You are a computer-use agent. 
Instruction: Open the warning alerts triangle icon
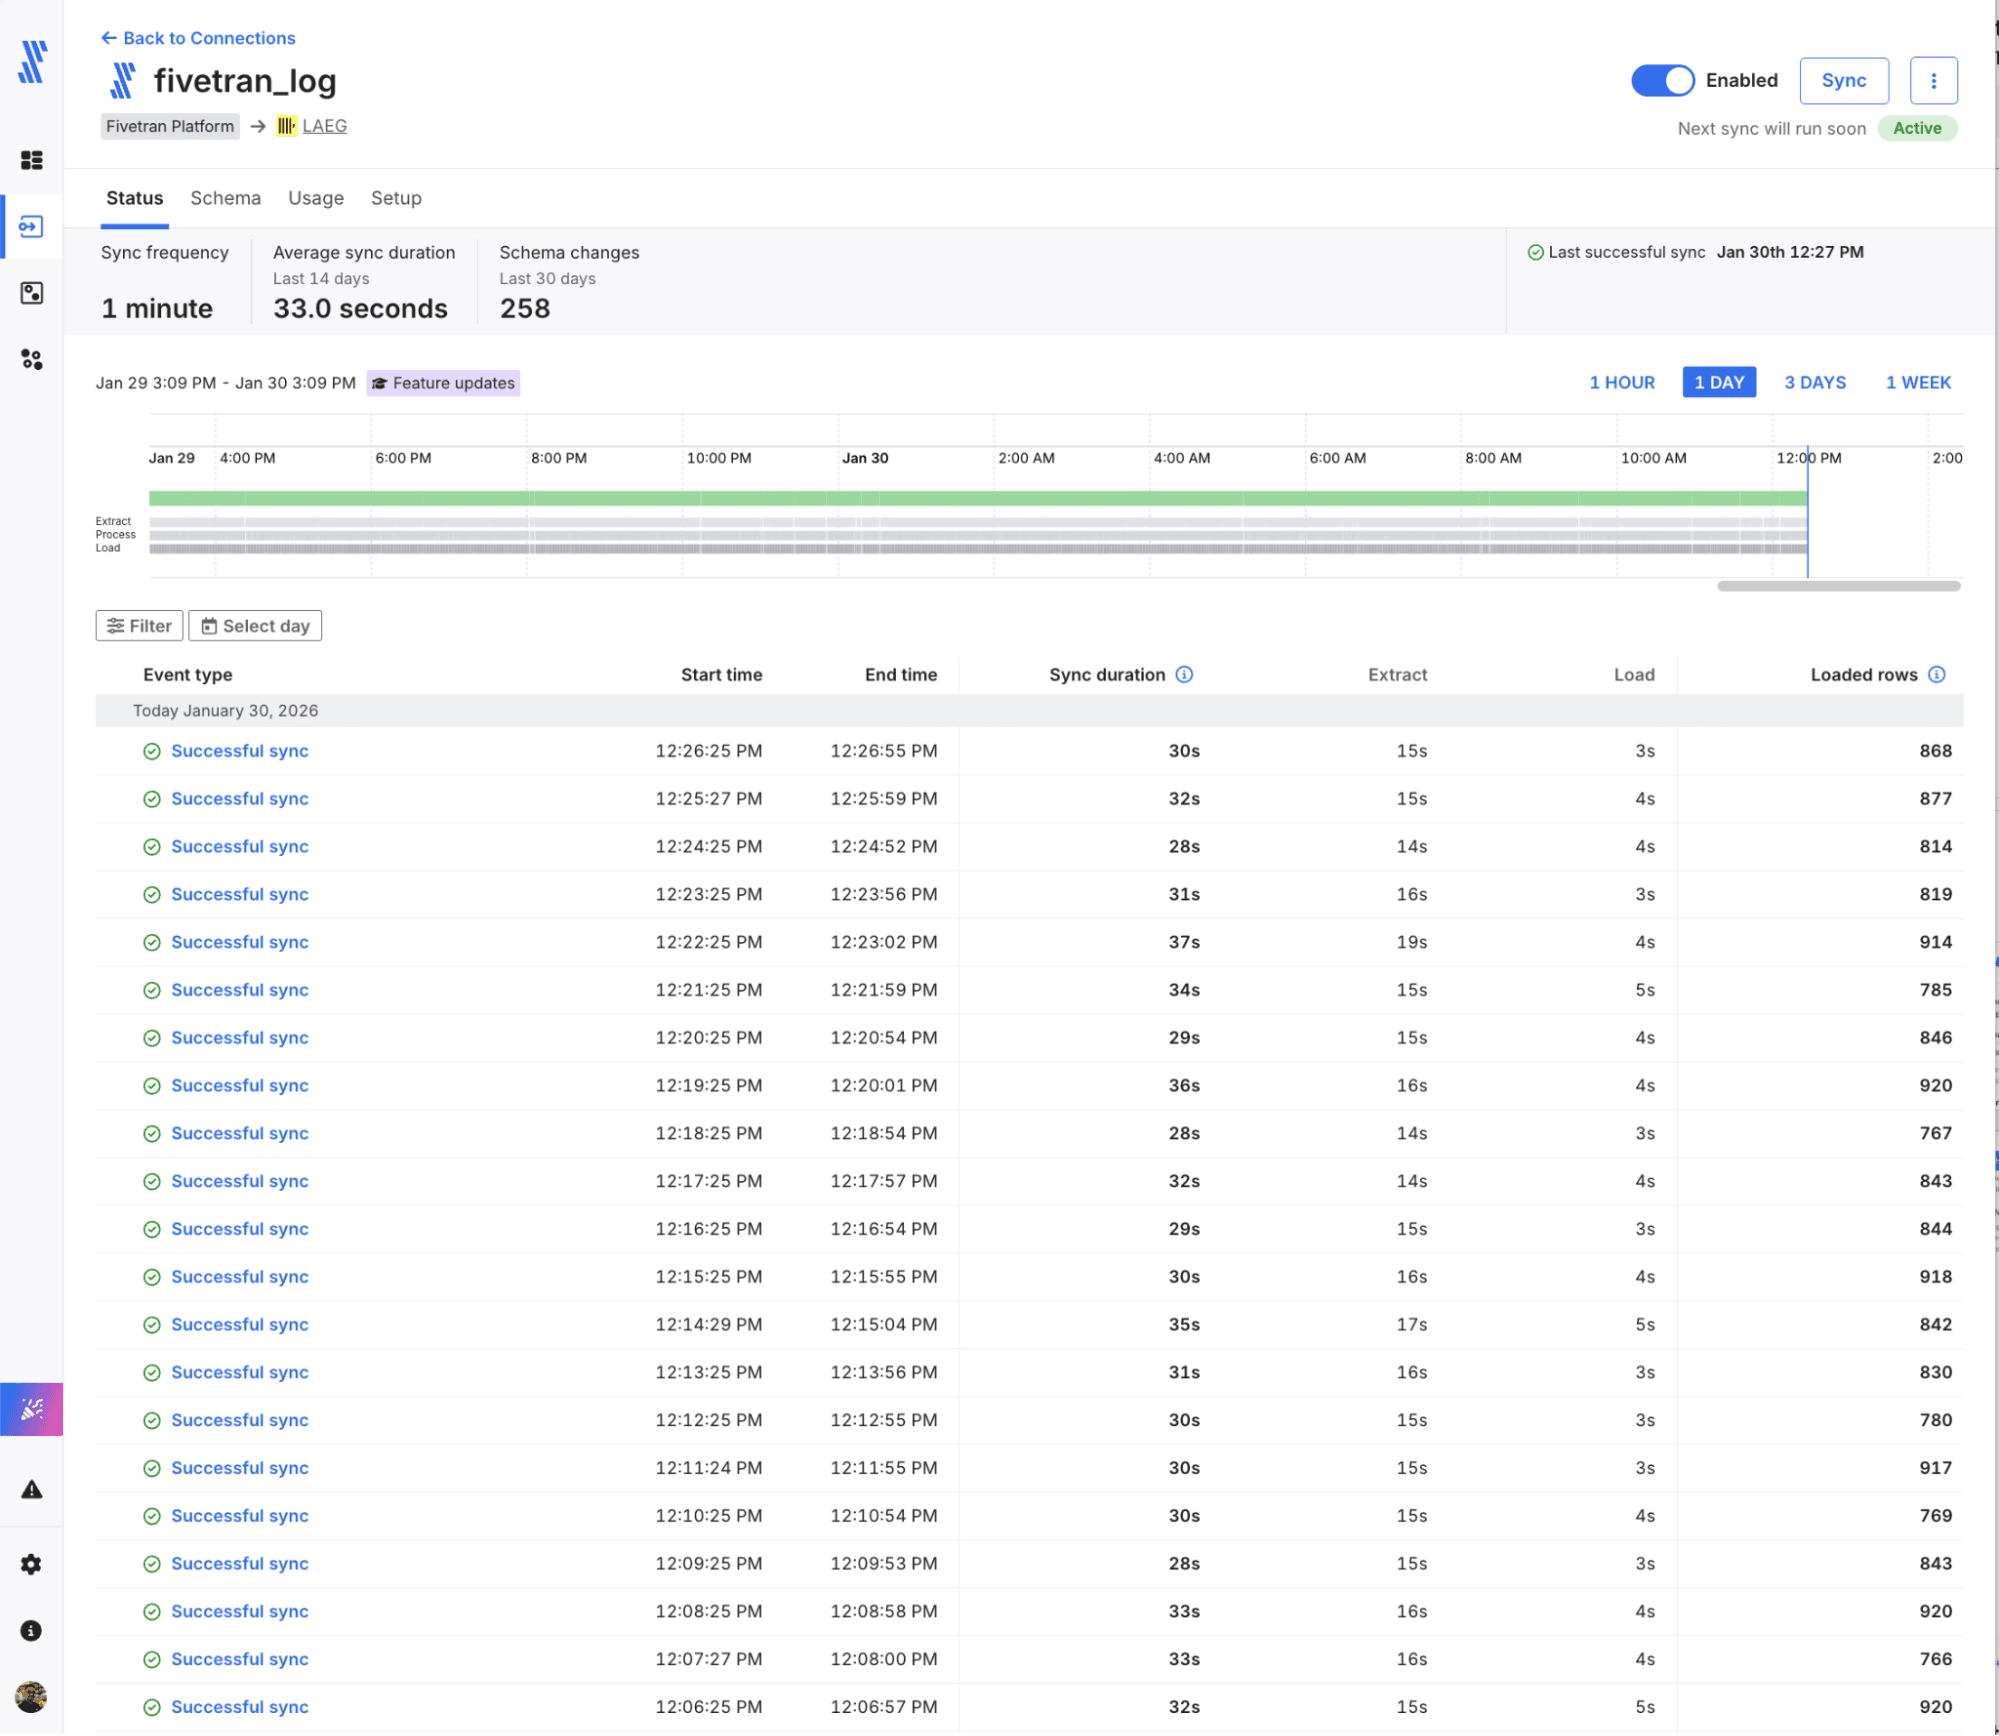[31, 1490]
